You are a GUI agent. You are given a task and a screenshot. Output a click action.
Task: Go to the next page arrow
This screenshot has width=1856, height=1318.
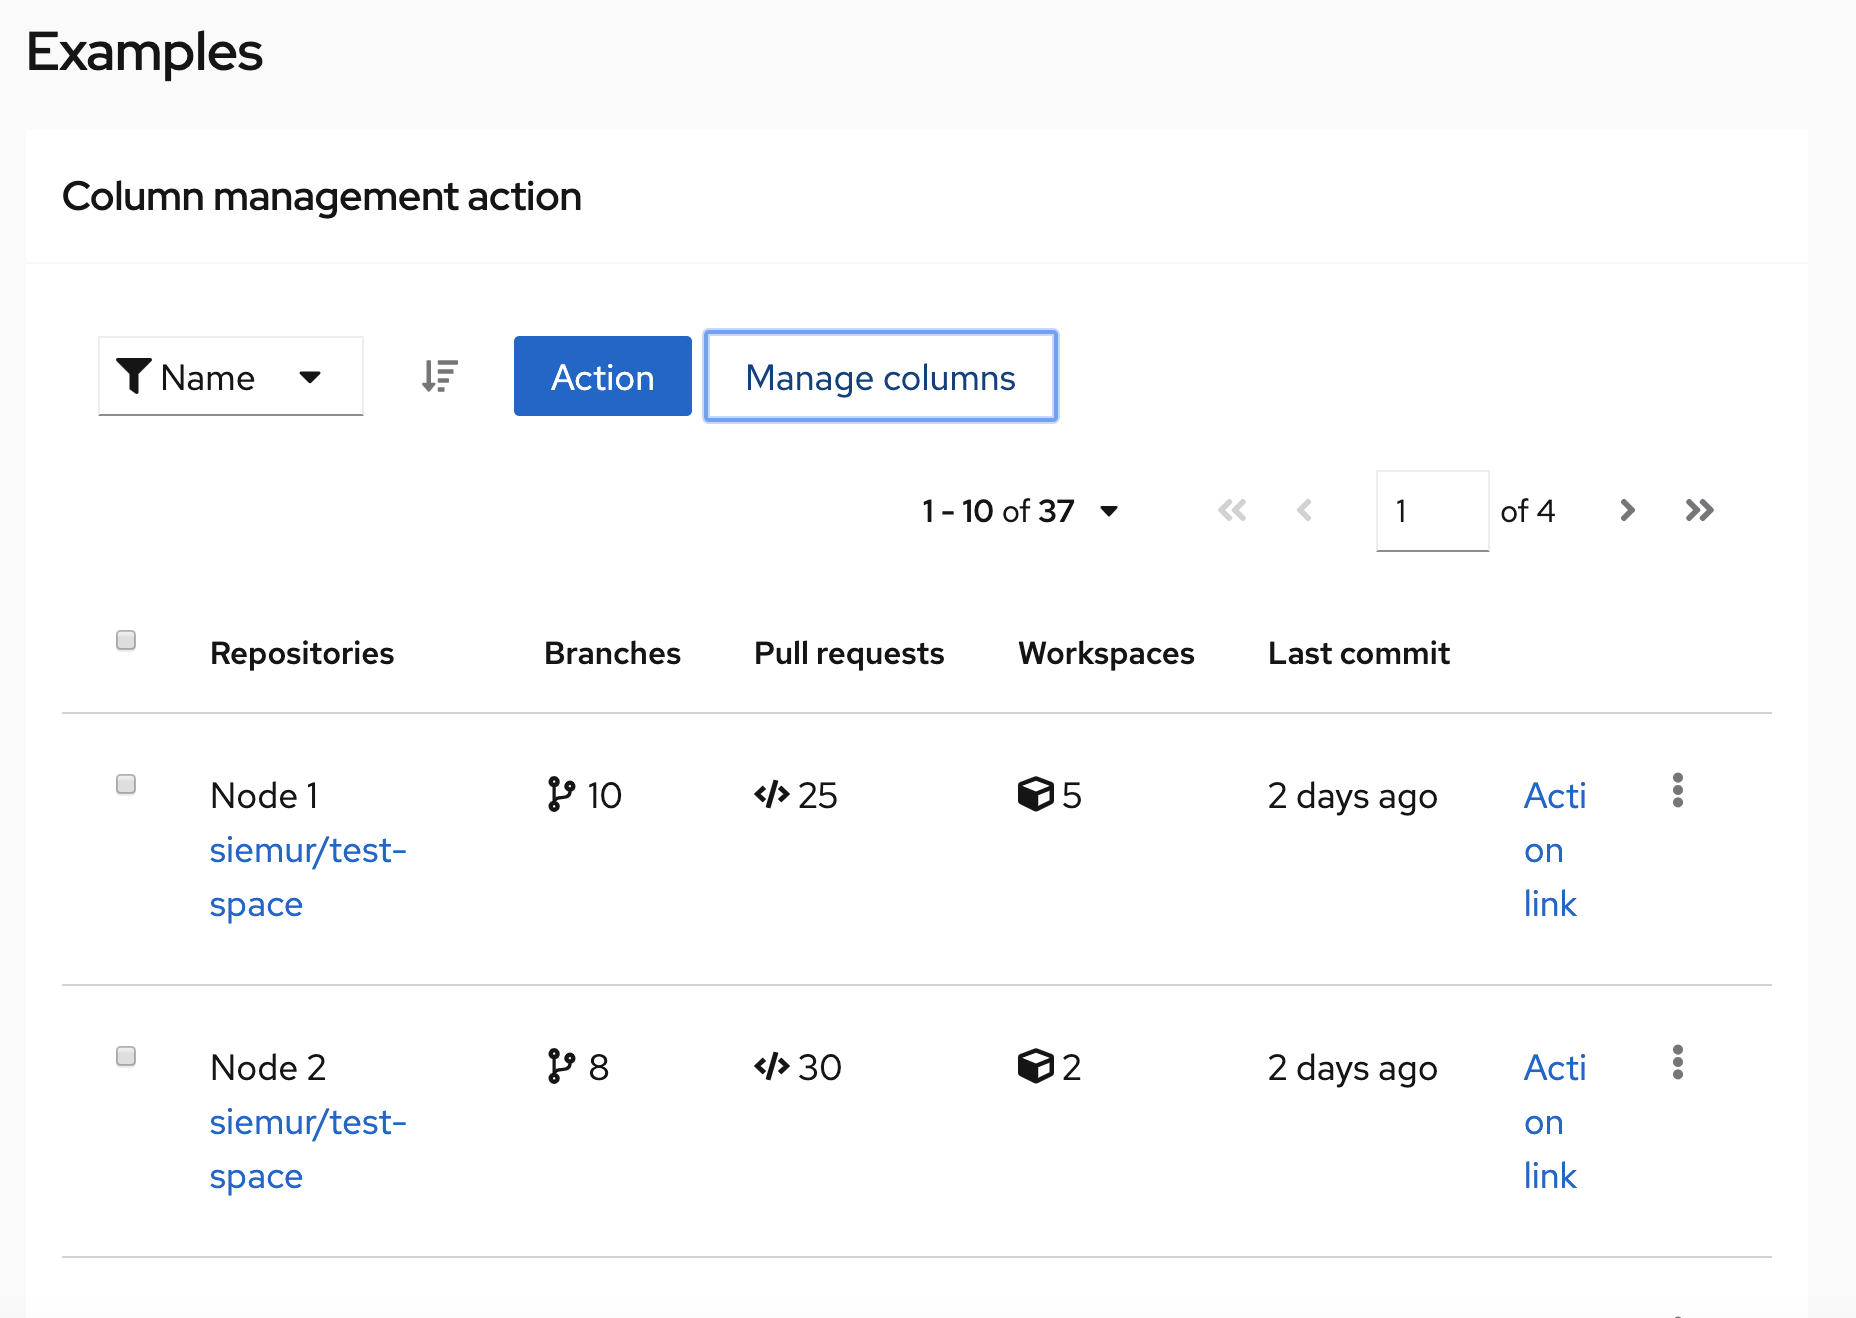[x=1627, y=511]
